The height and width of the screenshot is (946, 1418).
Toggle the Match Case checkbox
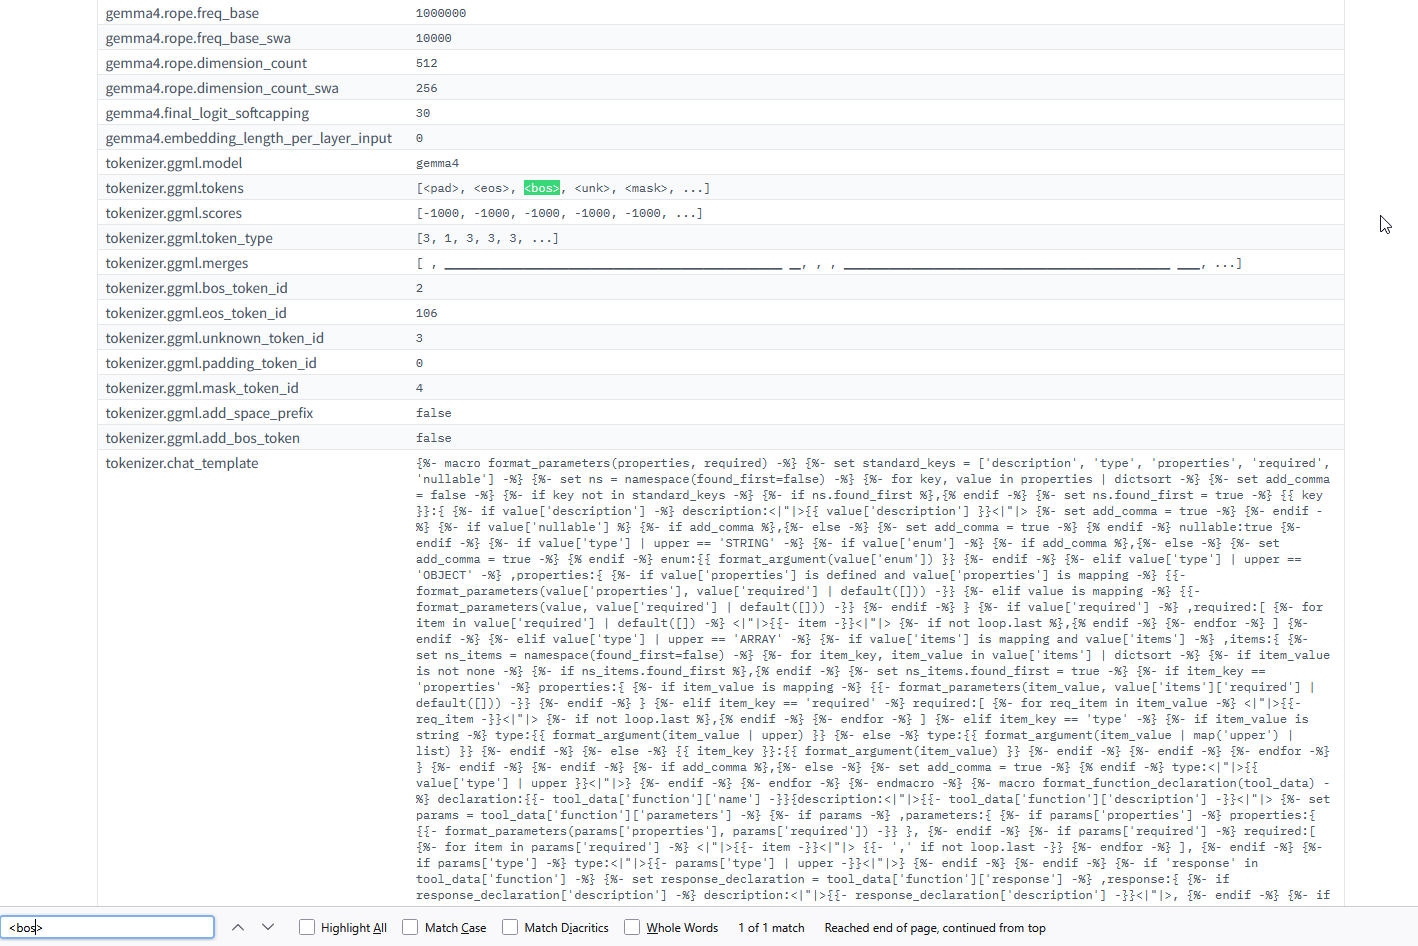[410, 927]
